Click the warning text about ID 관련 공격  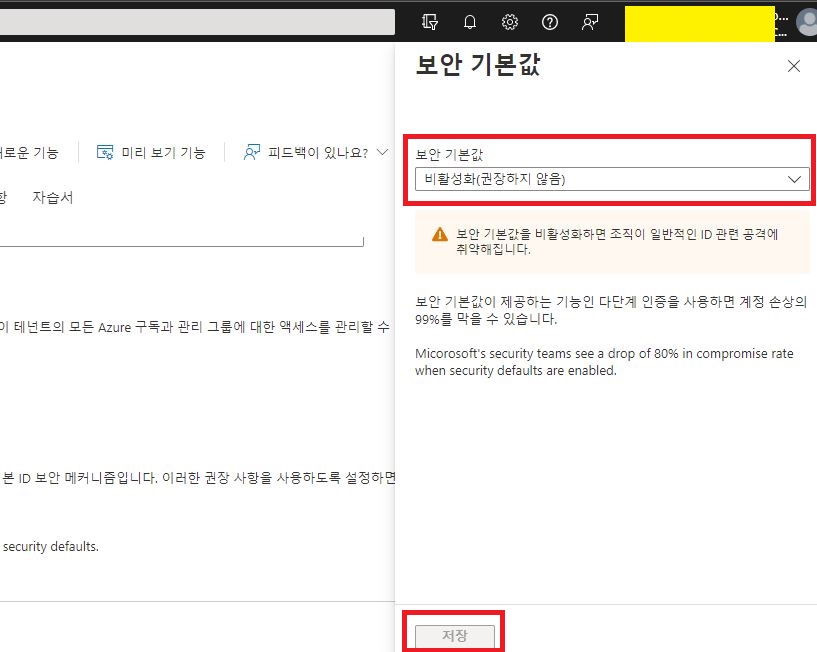coord(617,241)
